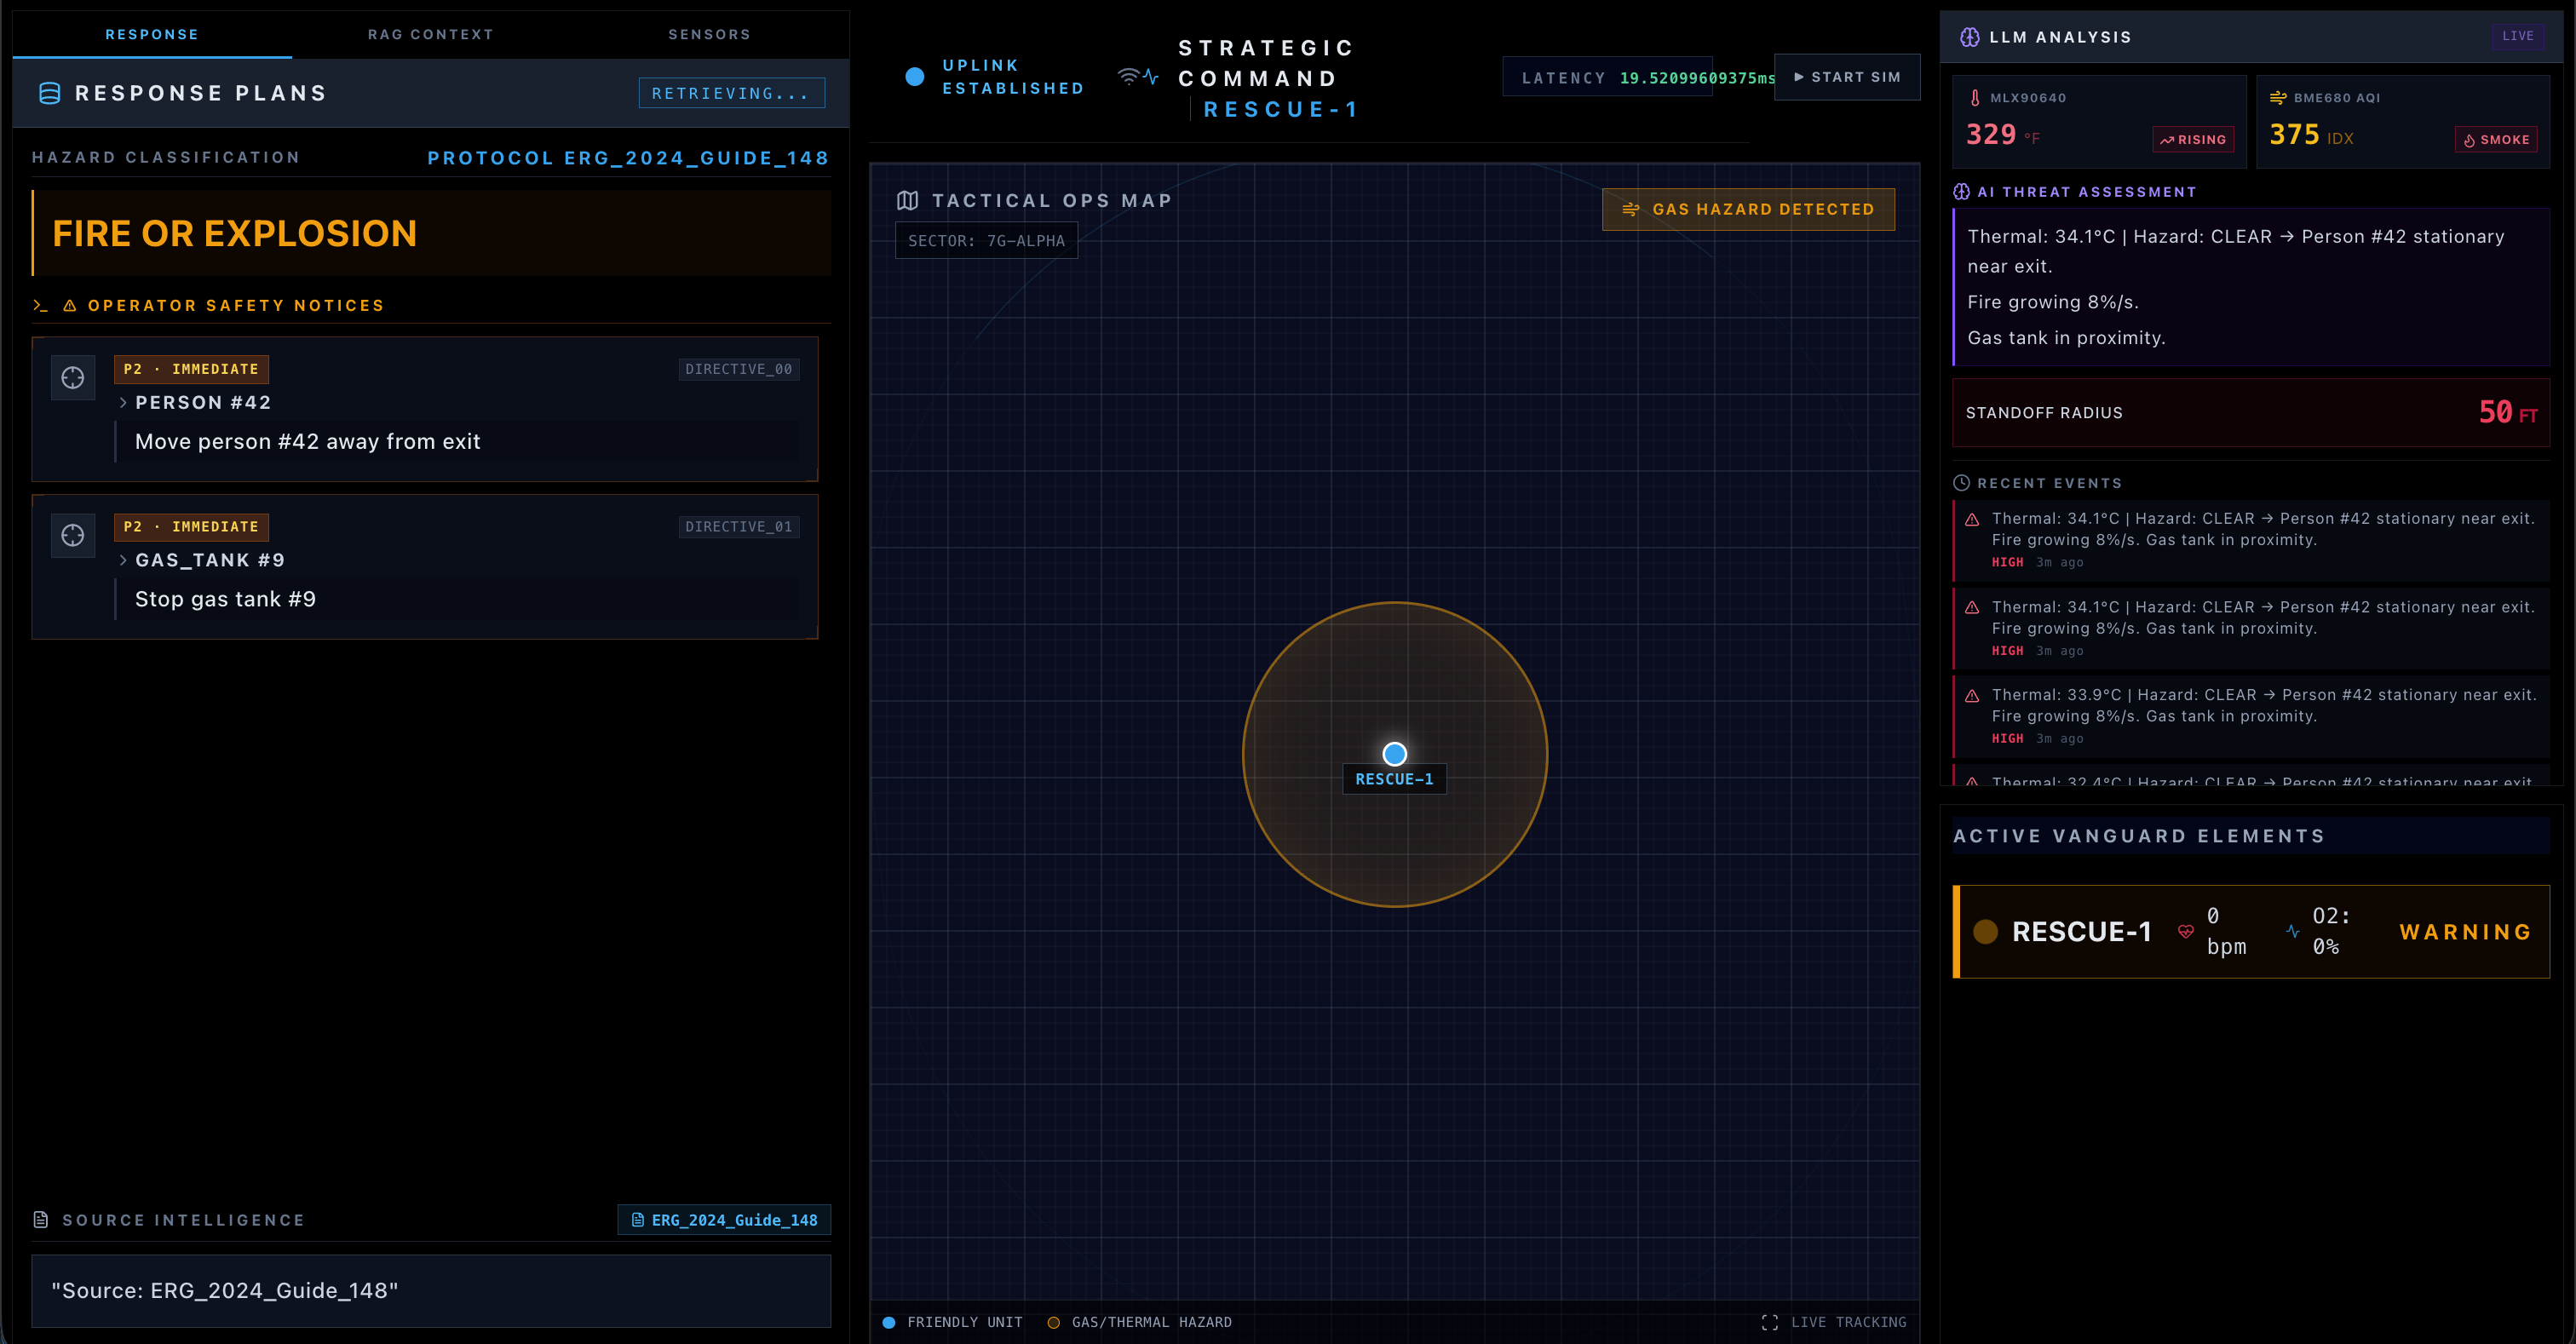The width and height of the screenshot is (2576, 1344).
Task: Click the target icon on Directive_00 card
Action: point(73,378)
